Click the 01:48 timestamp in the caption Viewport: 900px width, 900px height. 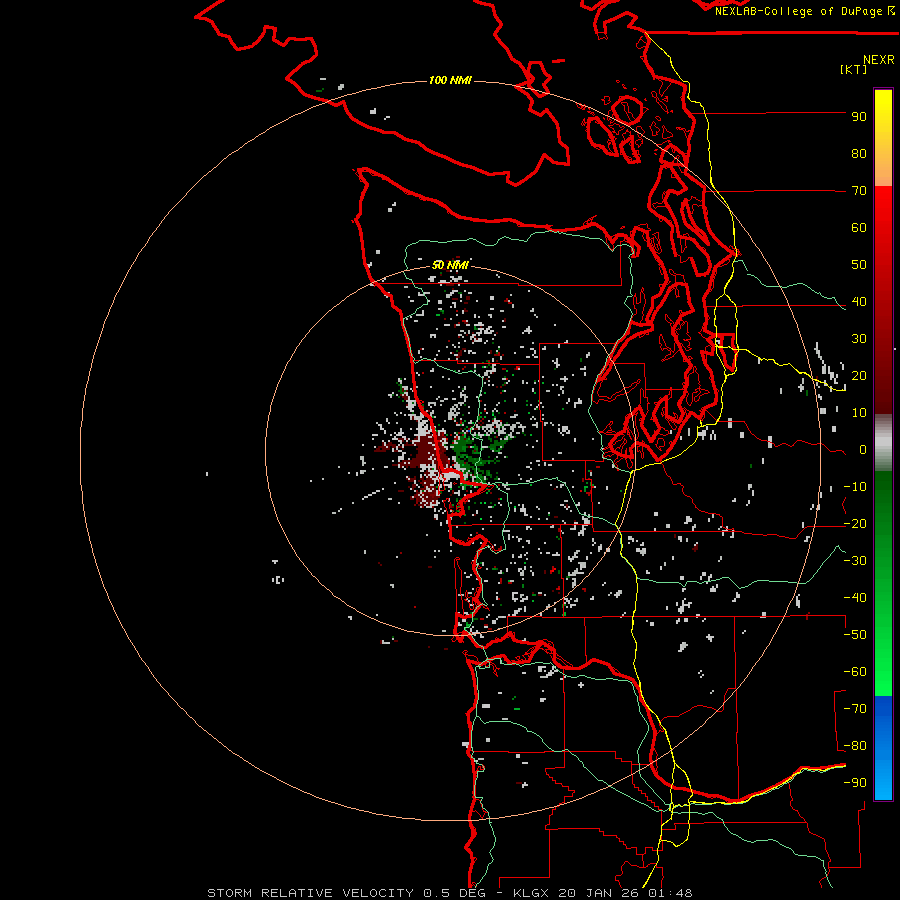tap(671, 893)
